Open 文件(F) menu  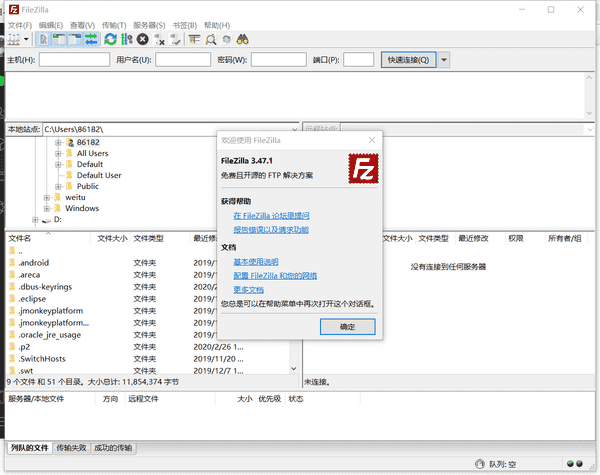pos(20,25)
